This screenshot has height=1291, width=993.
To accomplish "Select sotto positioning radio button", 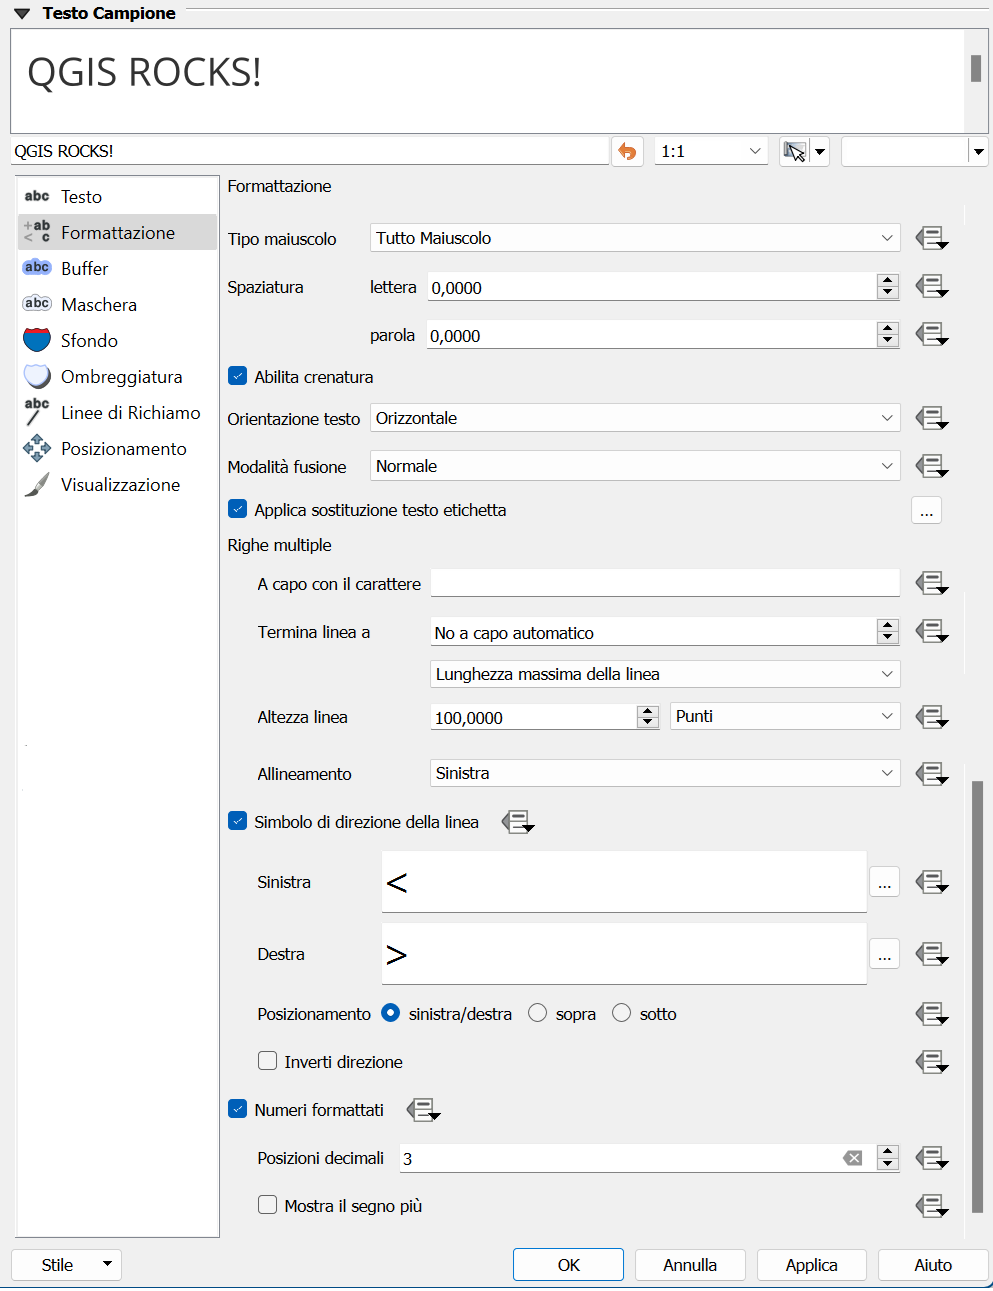I will tap(622, 1013).
